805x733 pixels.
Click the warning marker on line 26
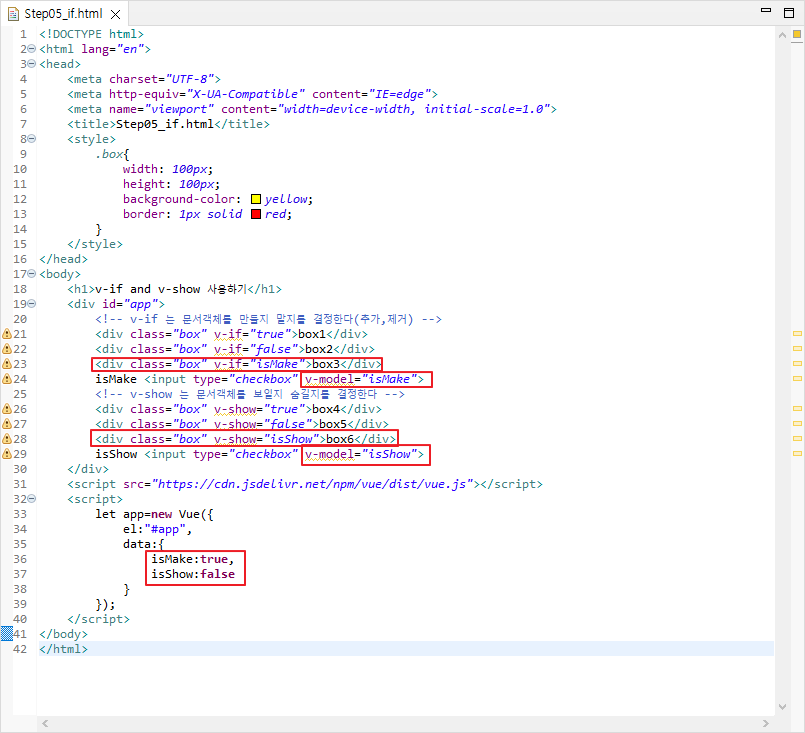(7, 409)
